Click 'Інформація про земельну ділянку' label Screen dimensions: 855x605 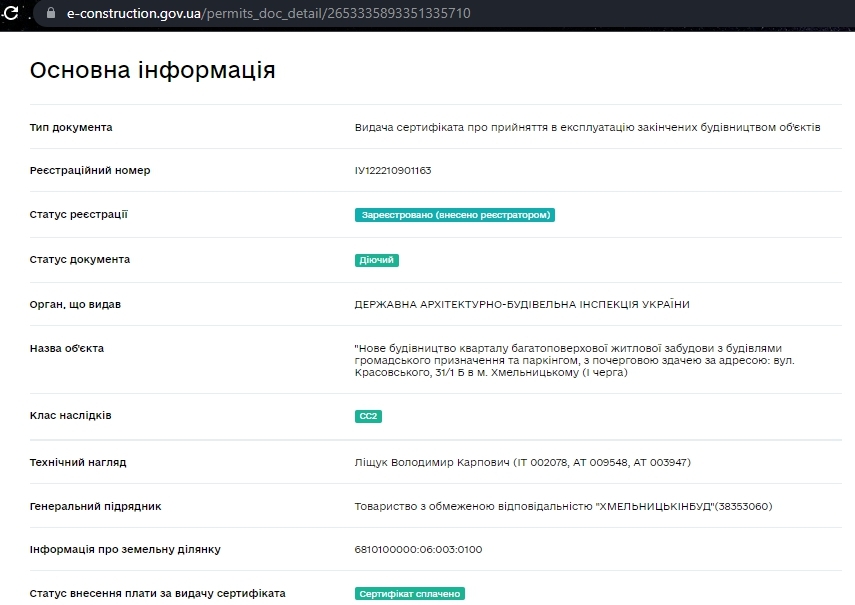coord(125,549)
